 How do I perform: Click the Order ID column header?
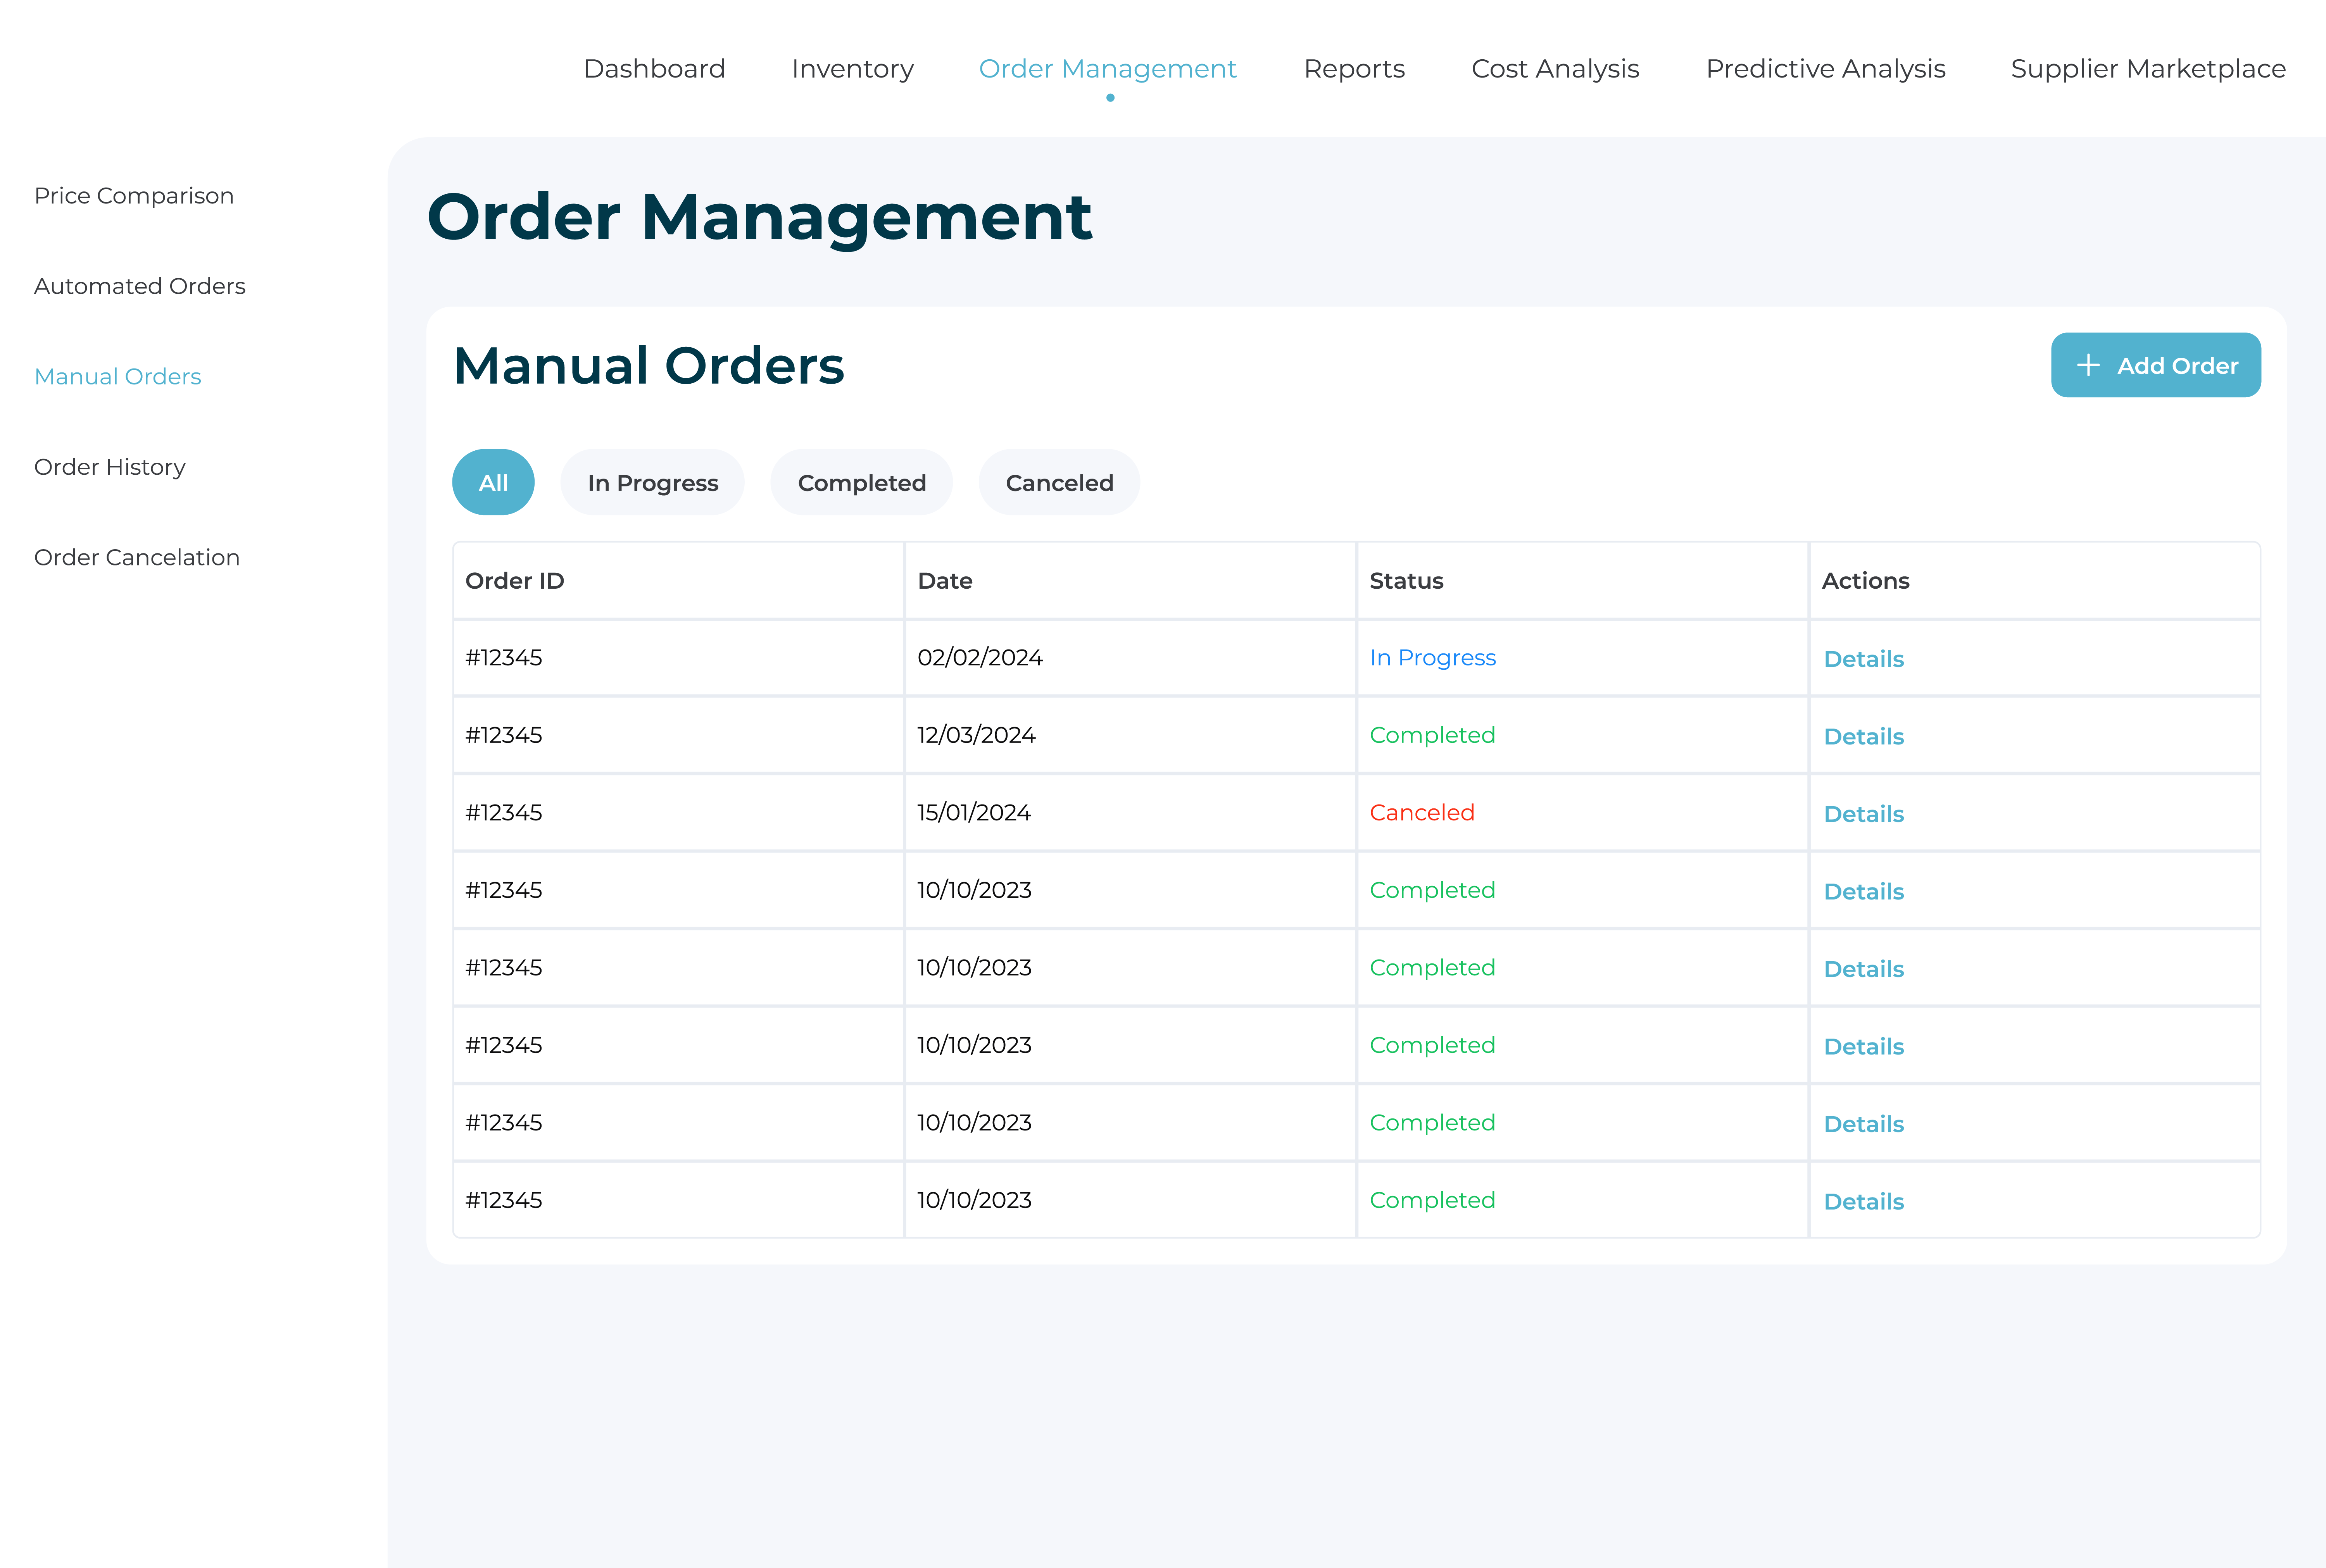[x=515, y=581]
